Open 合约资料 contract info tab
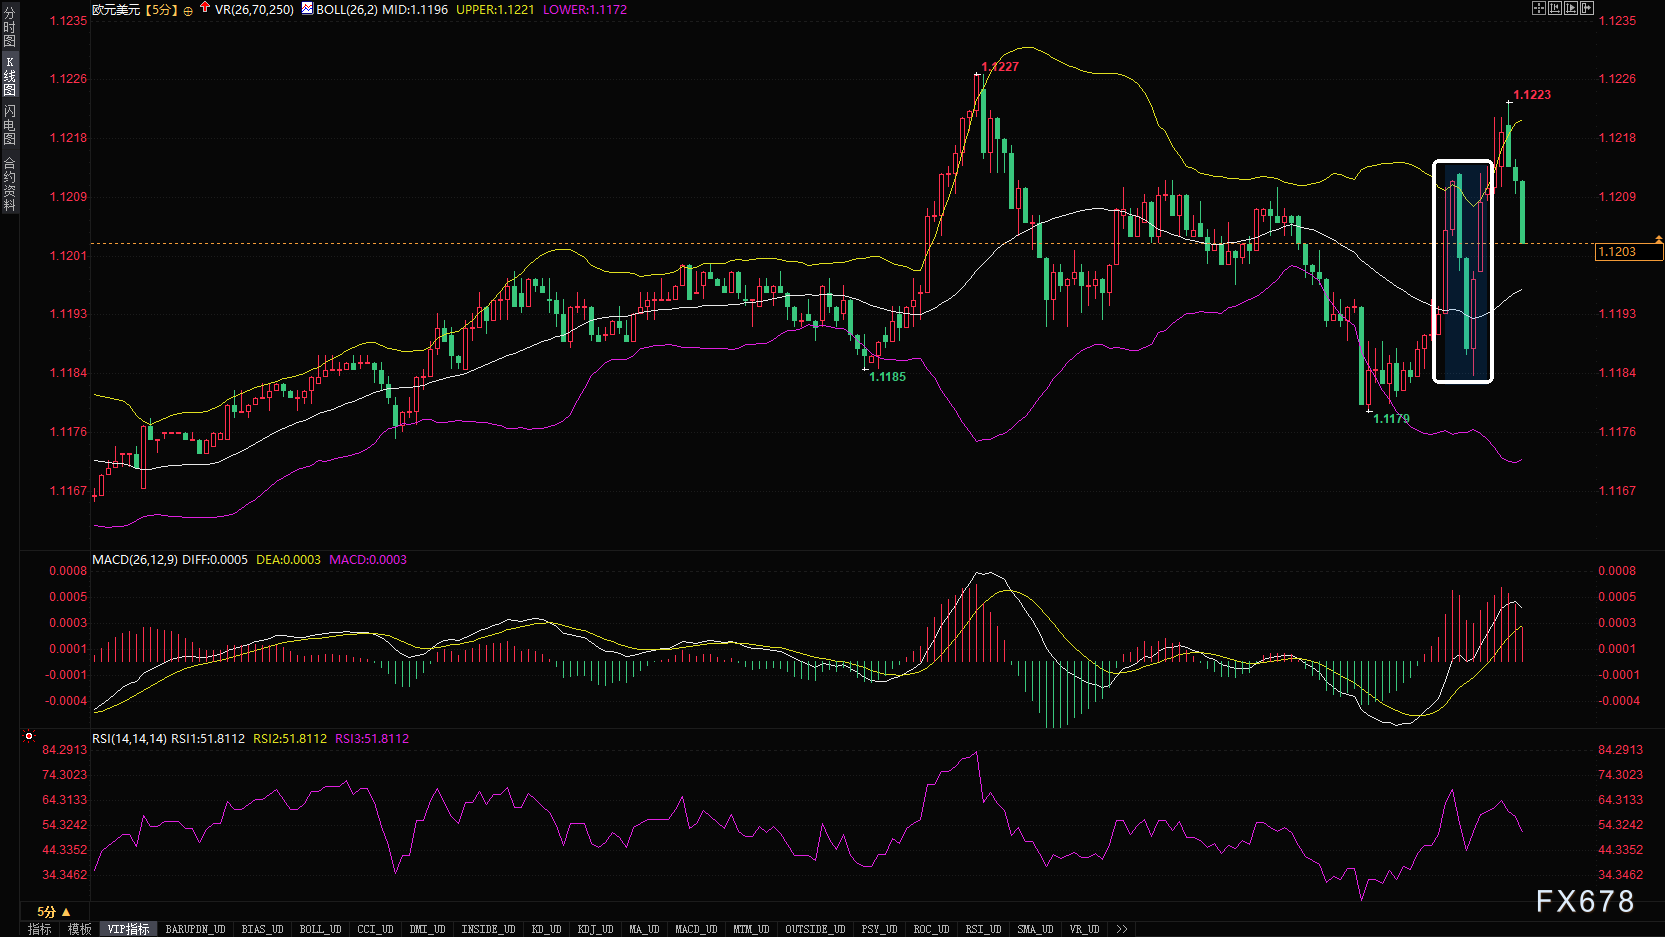The width and height of the screenshot is (1665, 937). tap(9, 184)
